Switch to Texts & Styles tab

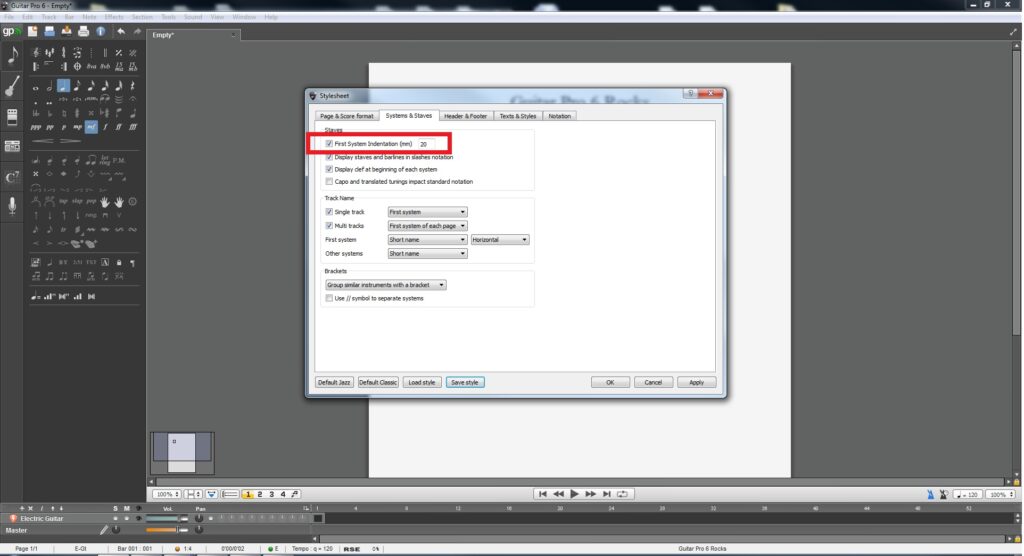pos(518,116)
